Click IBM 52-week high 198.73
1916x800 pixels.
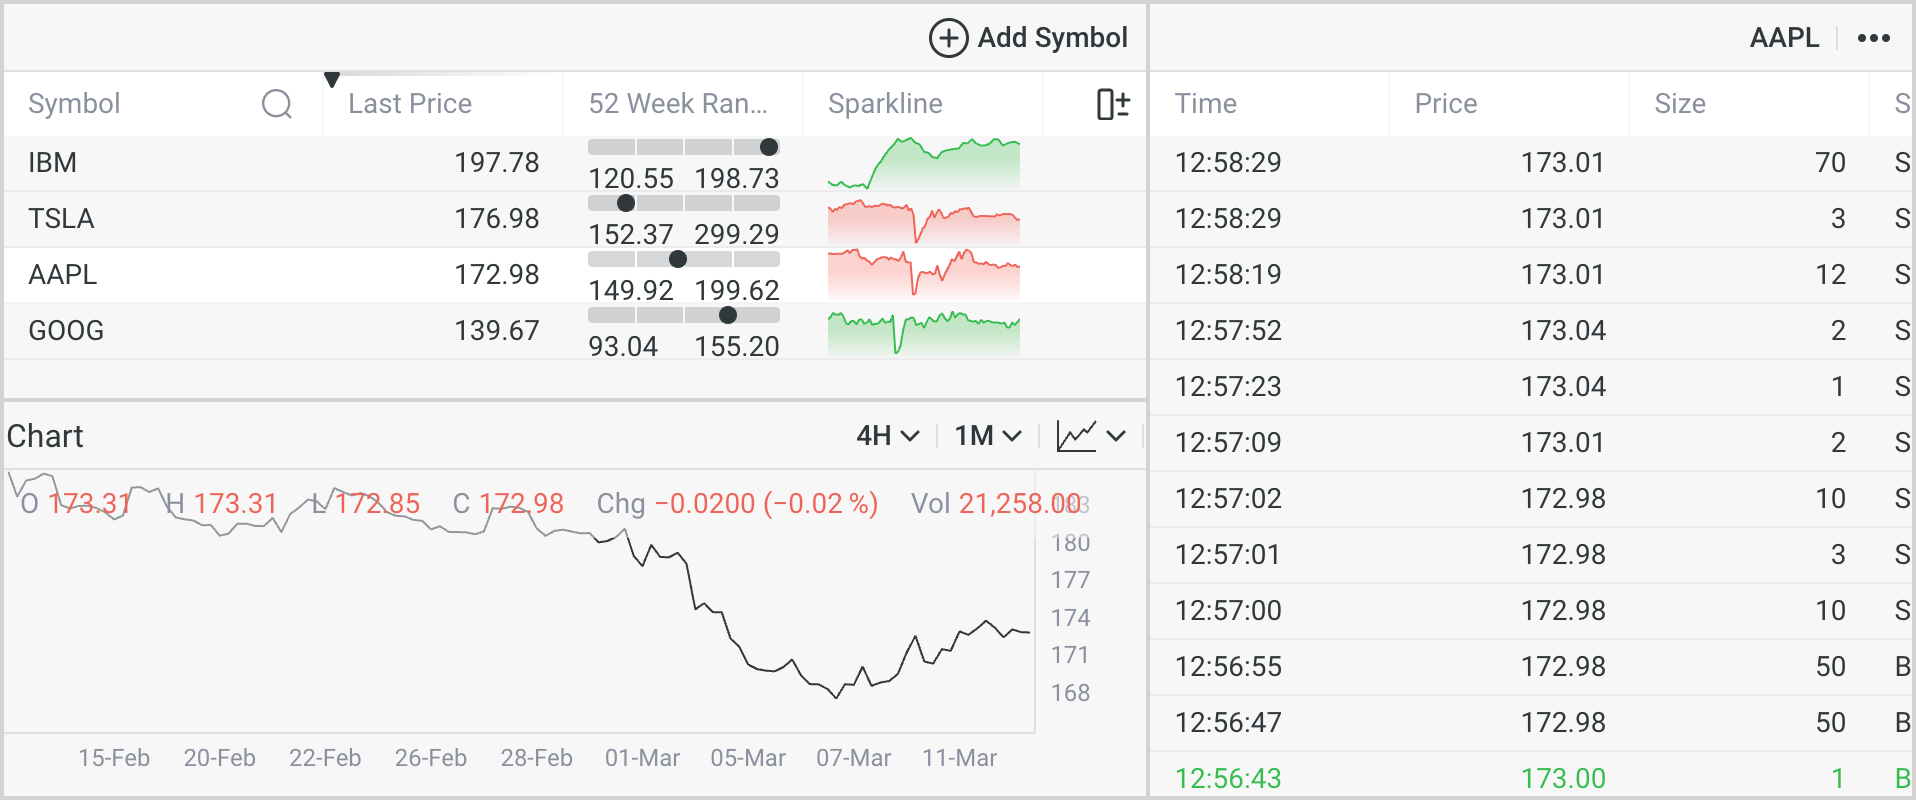click(x=737, y=178)
